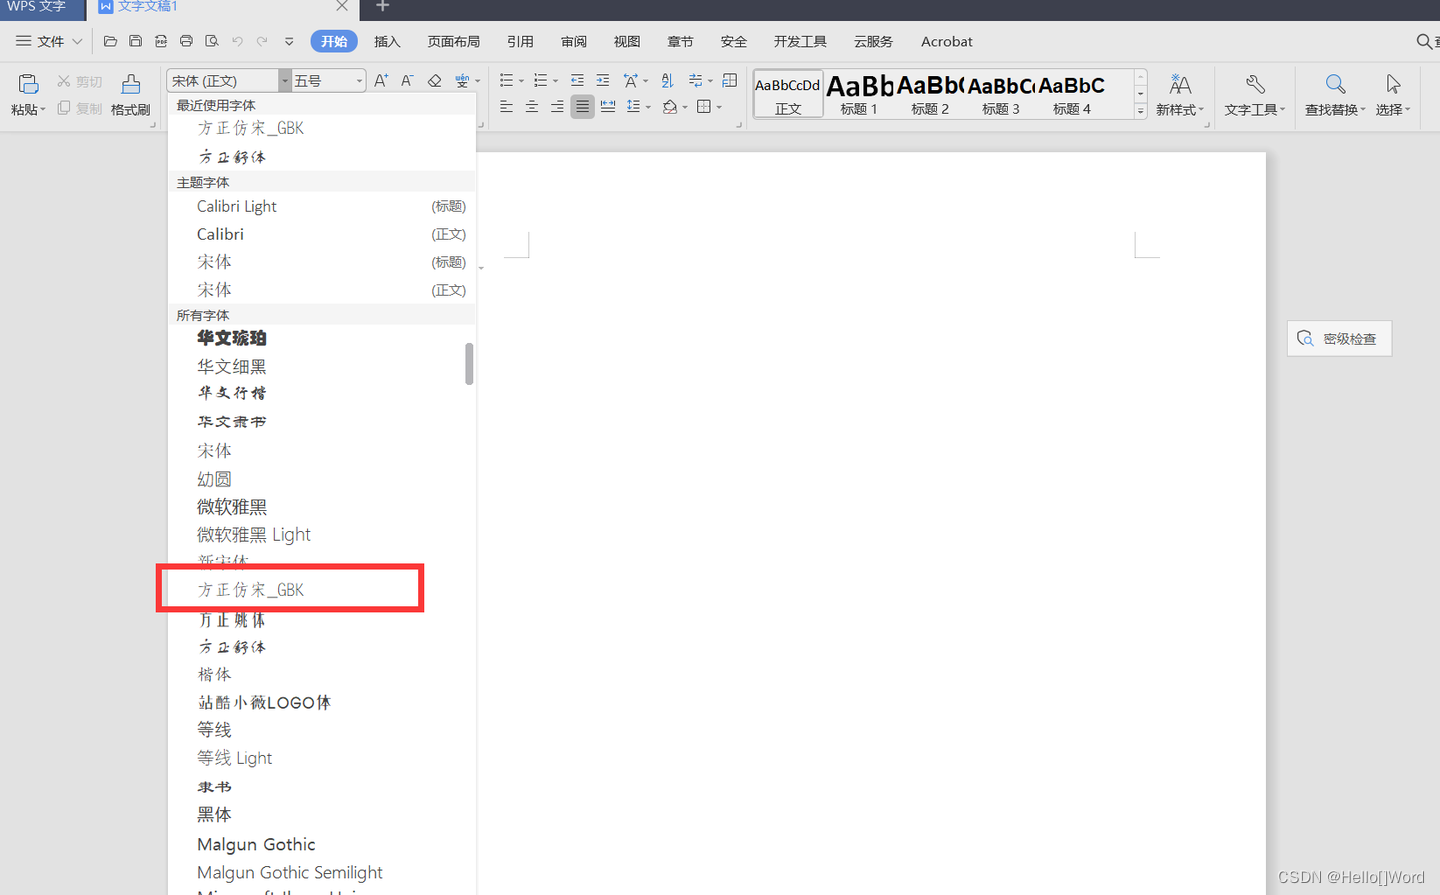The image size is (1440, 895).
Task: Open the 文件 menu
Action: coord(49,41)
